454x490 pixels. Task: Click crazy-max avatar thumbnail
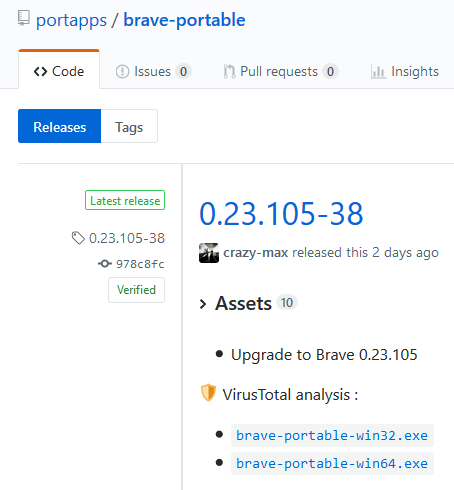click(209, 253)
